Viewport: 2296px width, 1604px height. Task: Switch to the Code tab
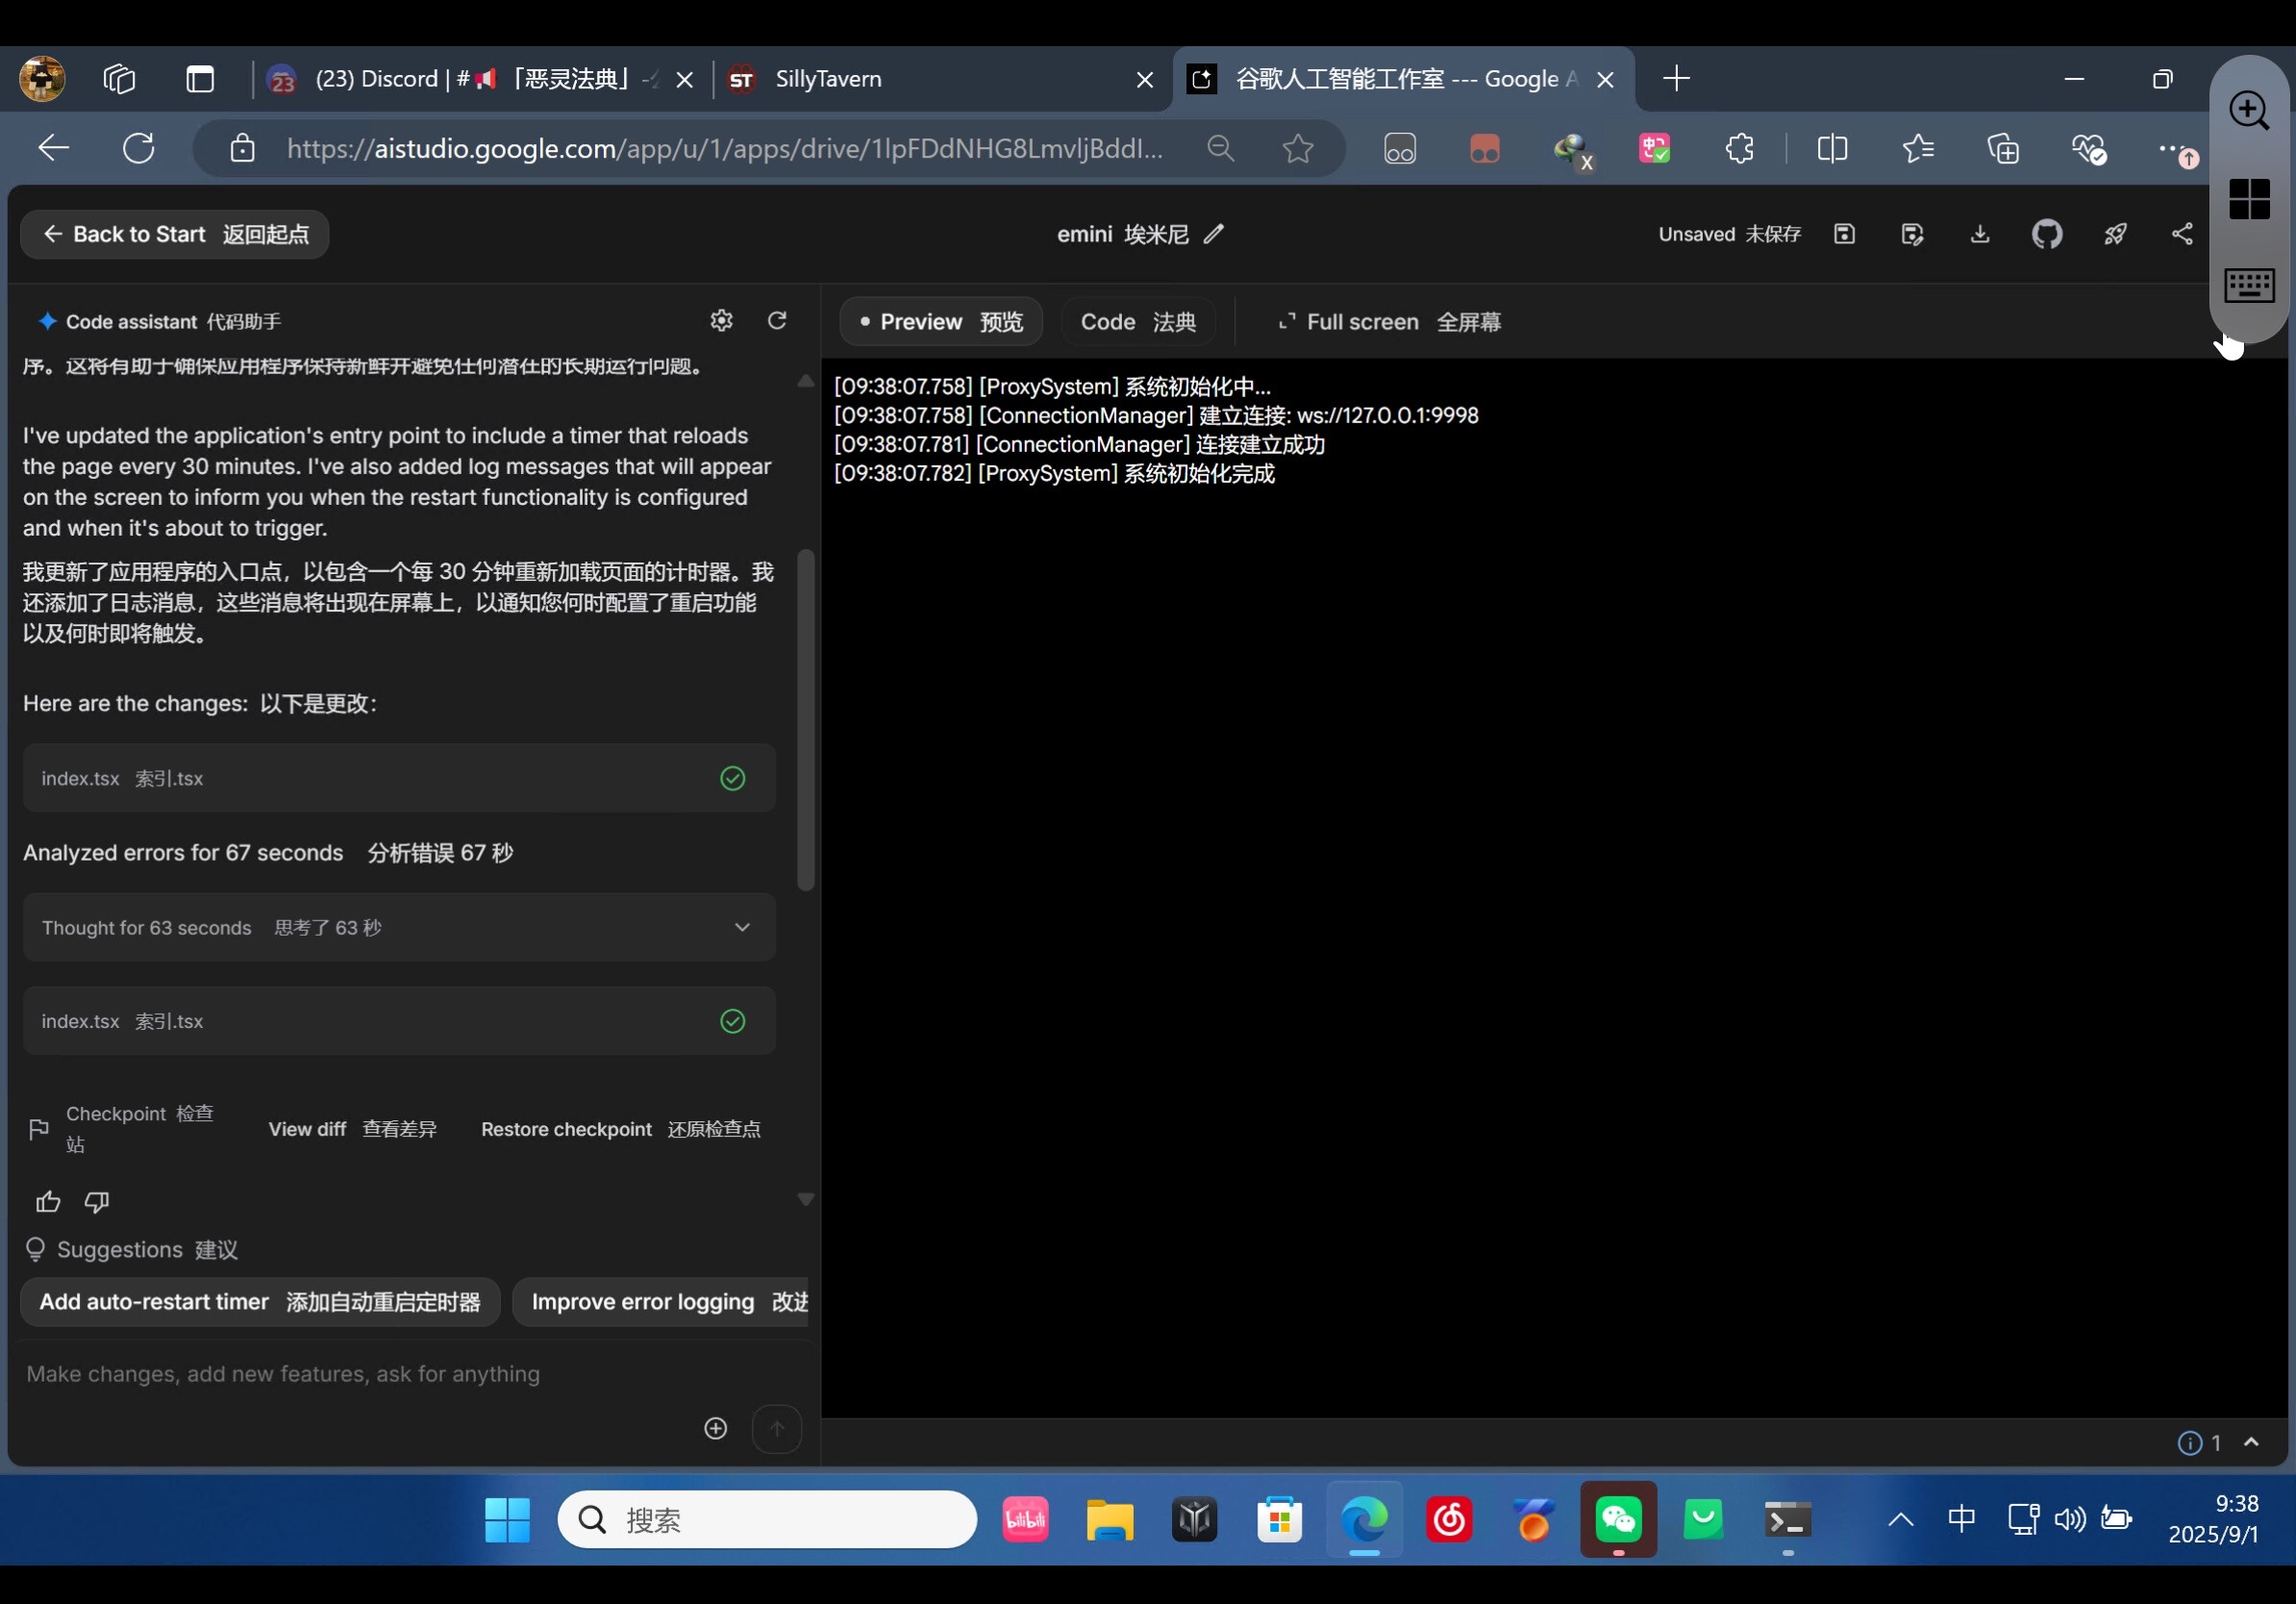click(x=1137, y=322)
